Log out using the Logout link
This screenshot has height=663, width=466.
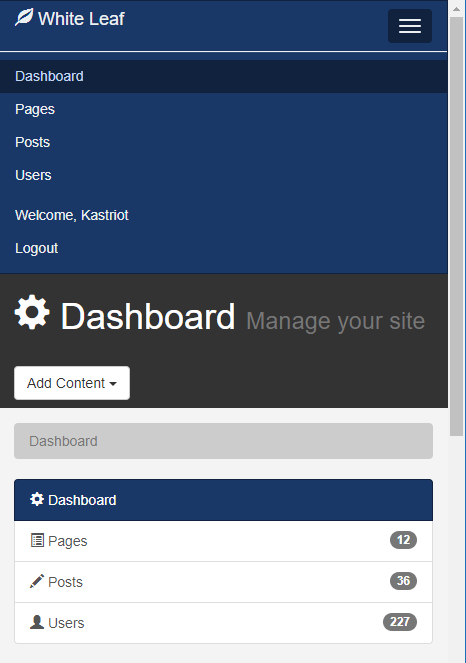tap(36, 248)
